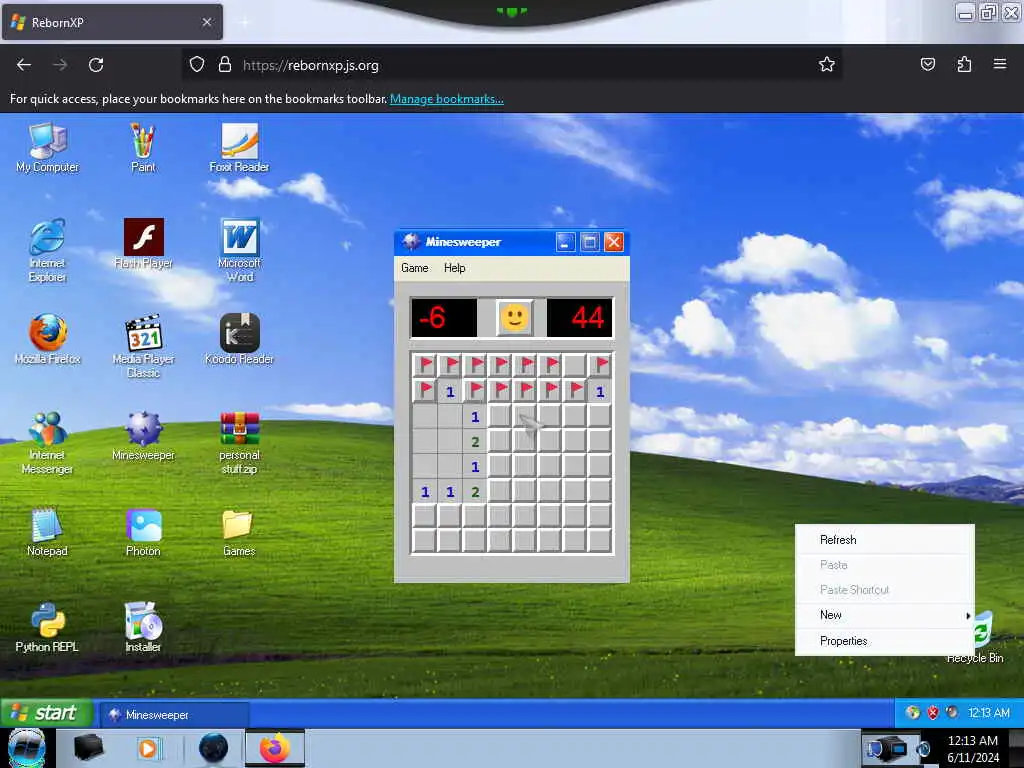Click the Minesweeper taskbar button

173,715
